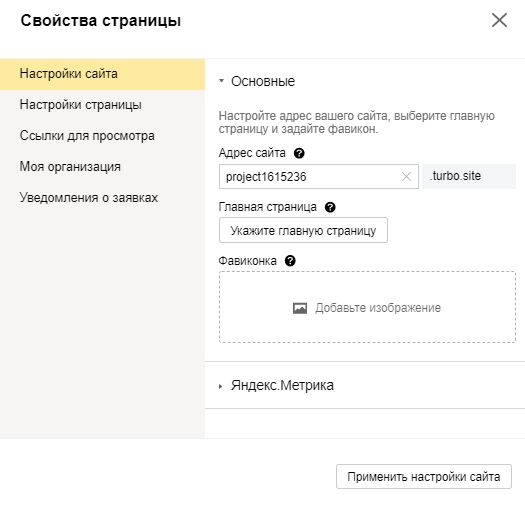
Task: Collapse Основные using its triangle arrow
Action: click(x=221, y=81)
